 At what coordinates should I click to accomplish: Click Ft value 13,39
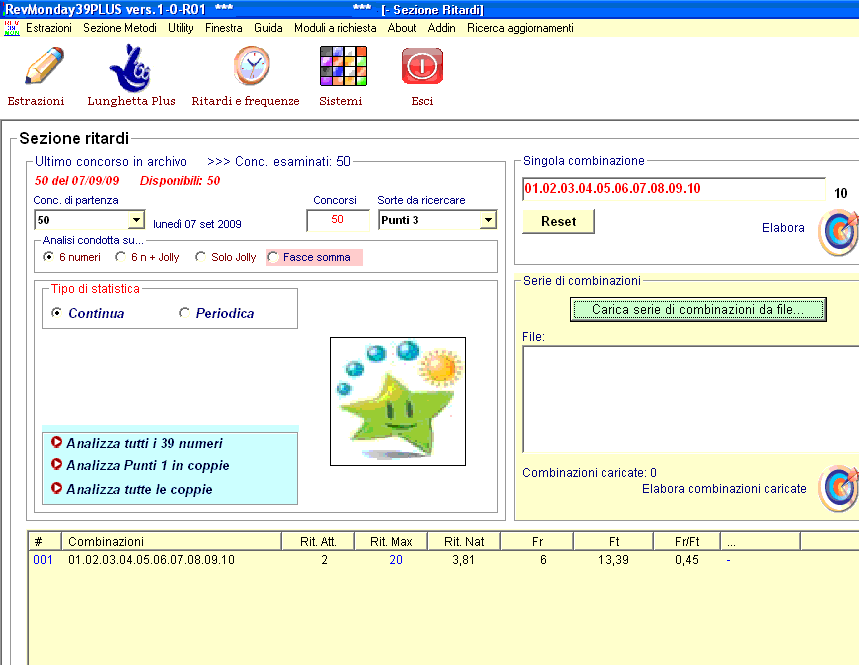(613, 560)
